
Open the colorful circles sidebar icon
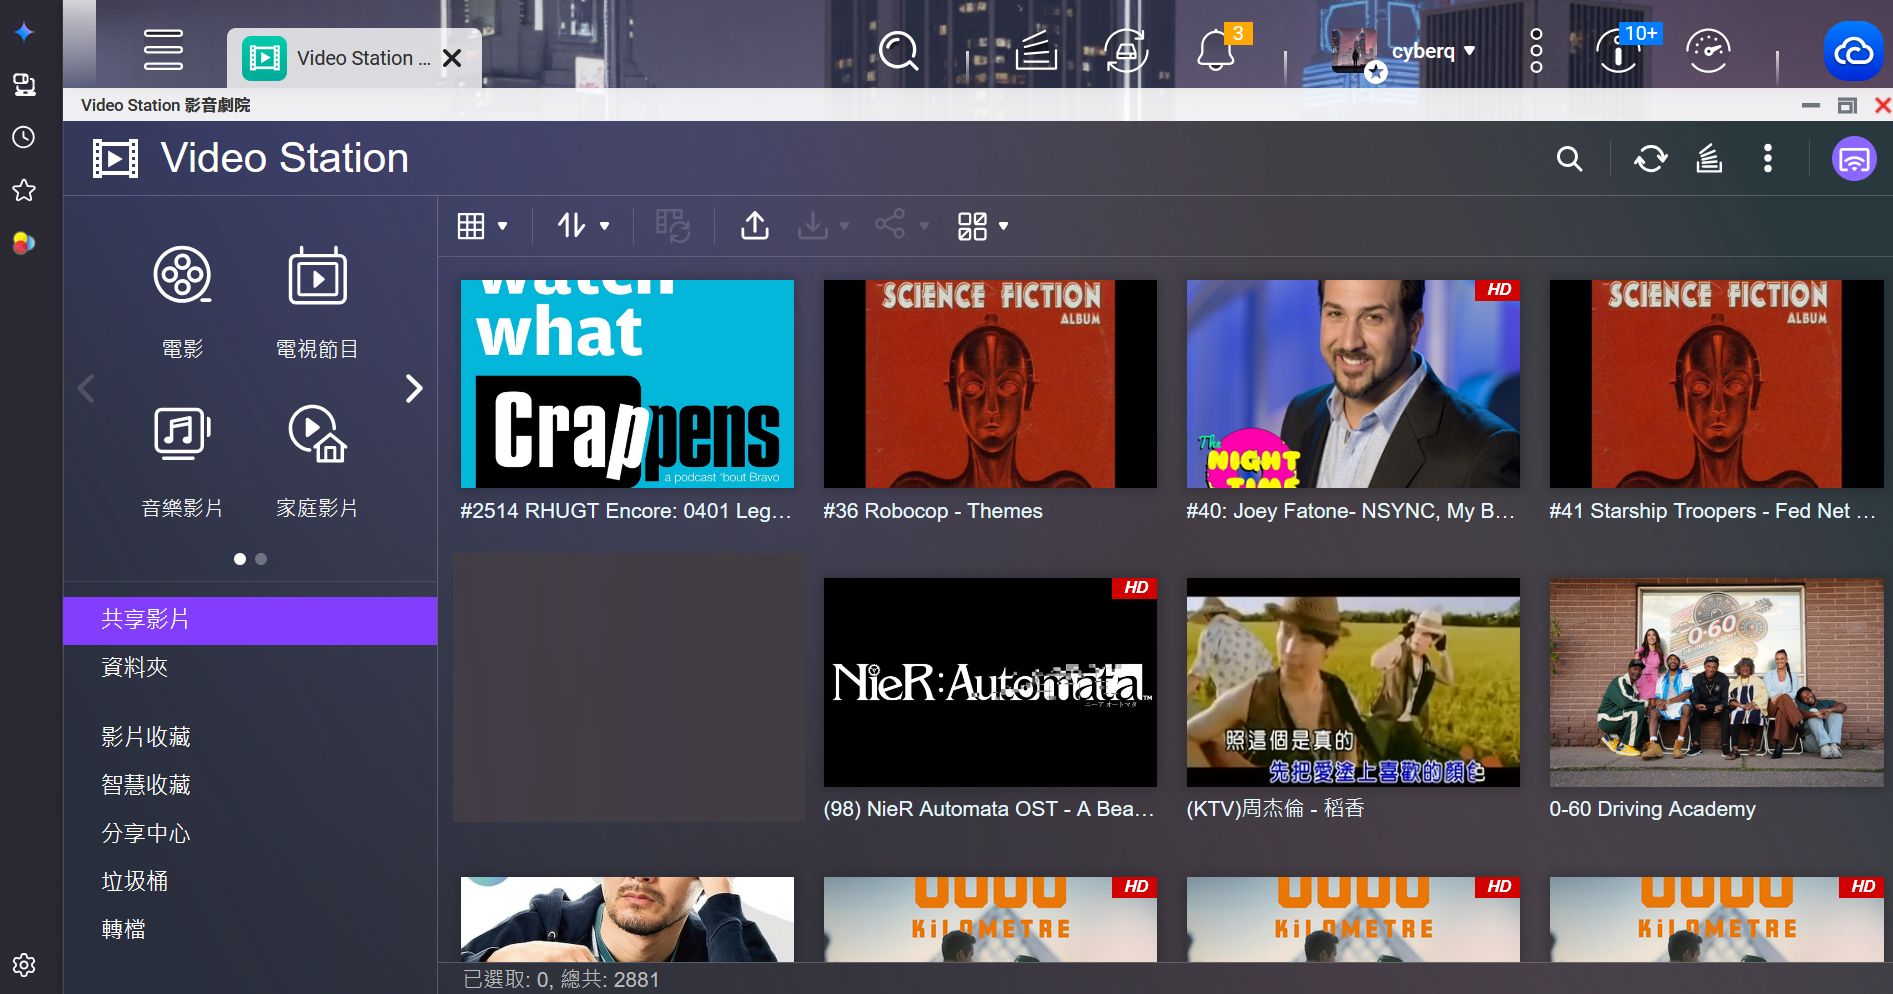pyautogui.click(x=24, y=243)
